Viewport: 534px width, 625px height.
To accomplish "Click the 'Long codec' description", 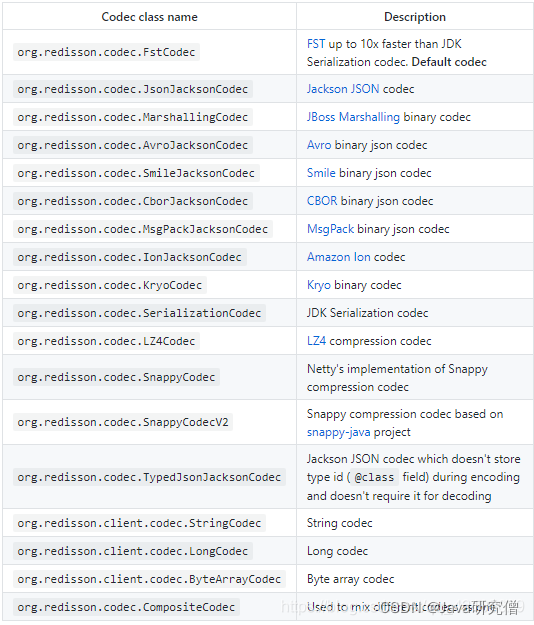I will [x=337, y=551].
